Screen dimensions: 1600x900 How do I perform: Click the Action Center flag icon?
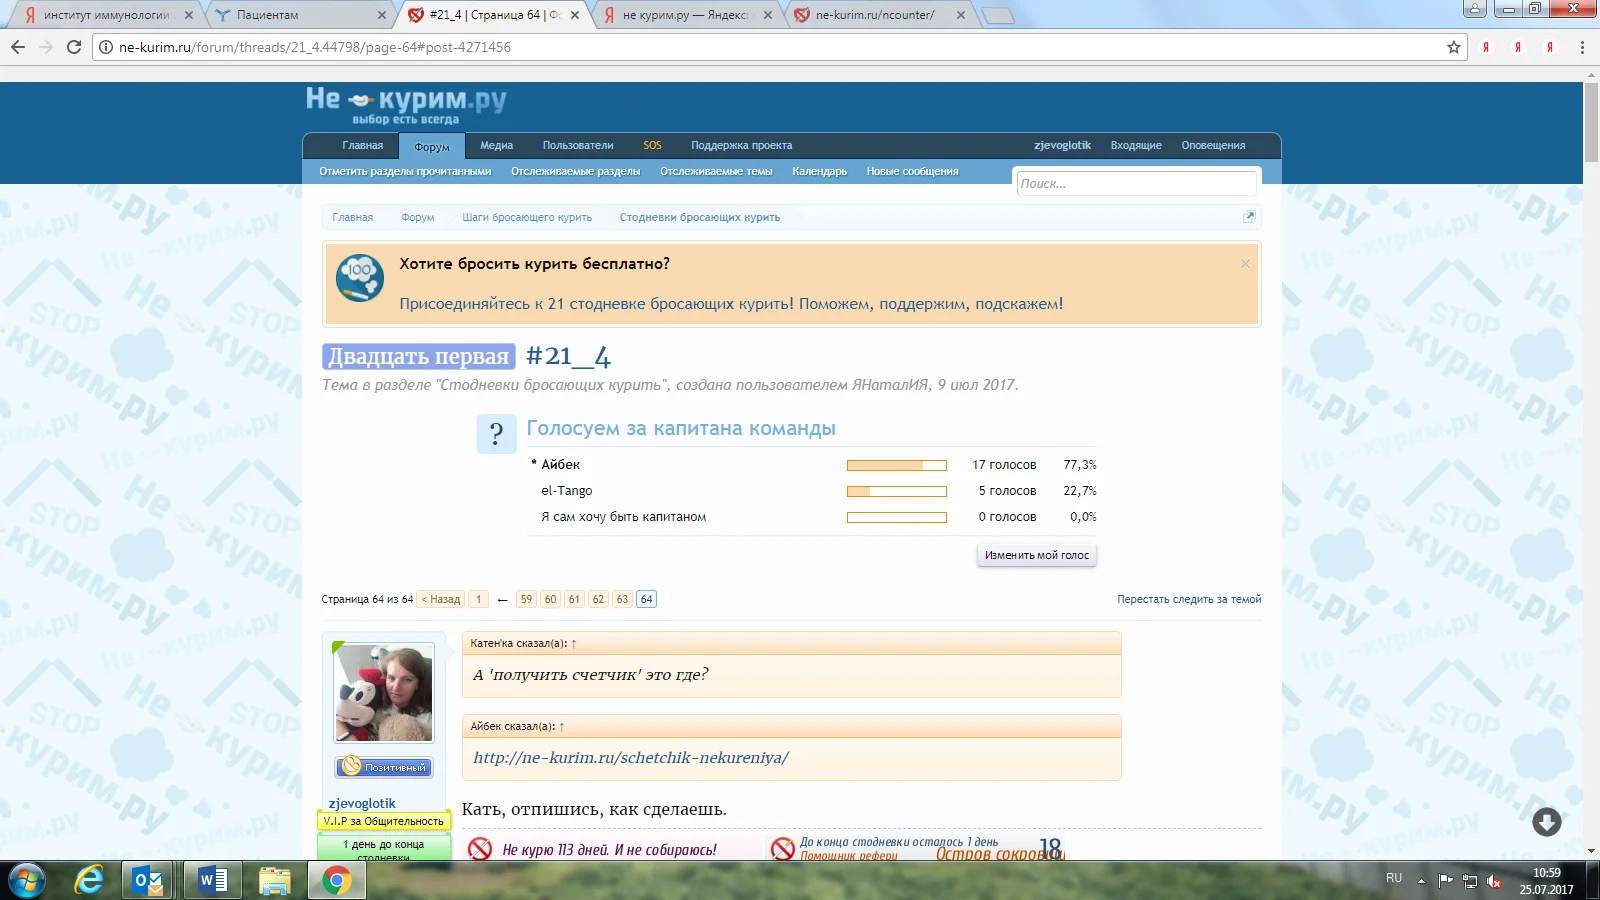point(1446,881)
